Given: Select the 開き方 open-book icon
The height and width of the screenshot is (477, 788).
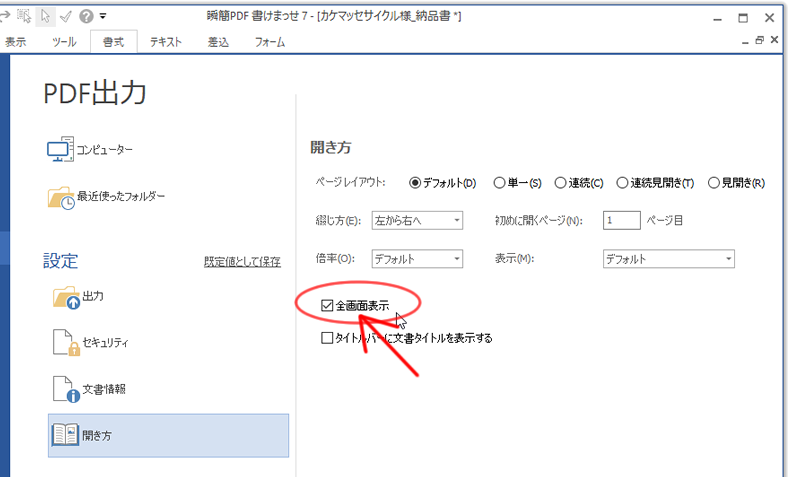Looking at the screenshot, I should pos(65,435).
